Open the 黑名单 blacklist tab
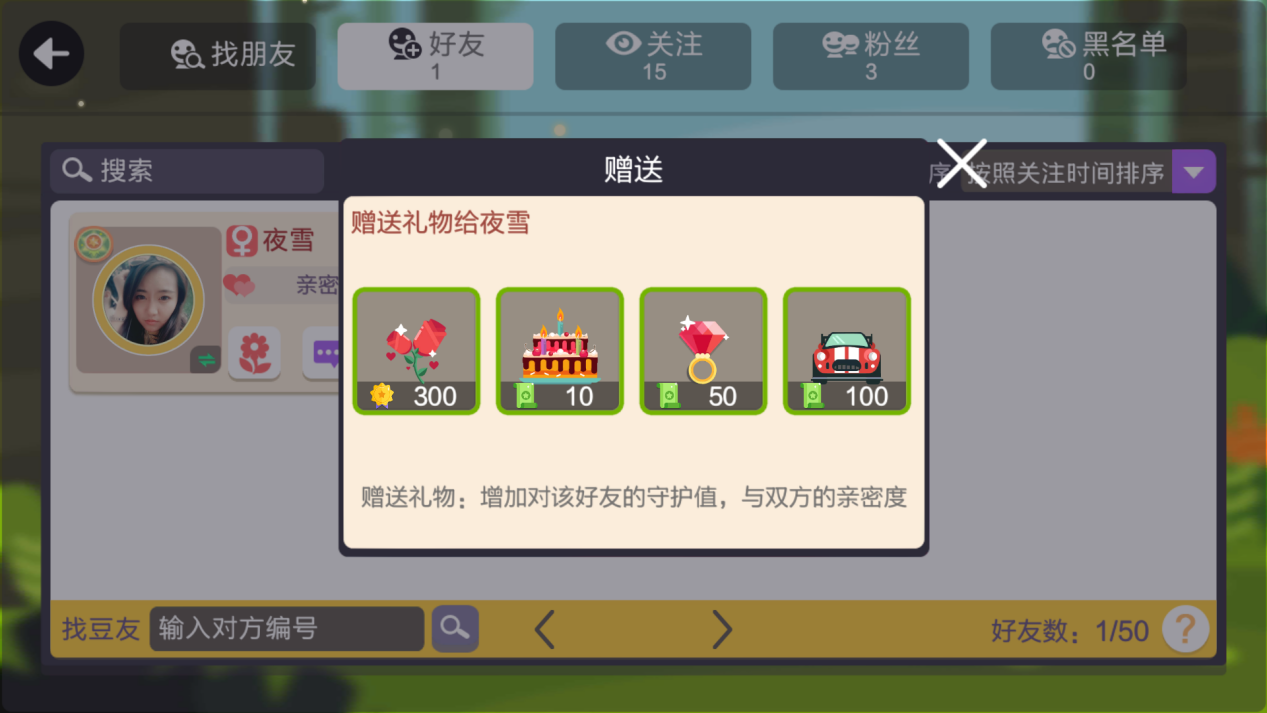The height and width of the screenshot is (713, 1267). (1088, 56)
